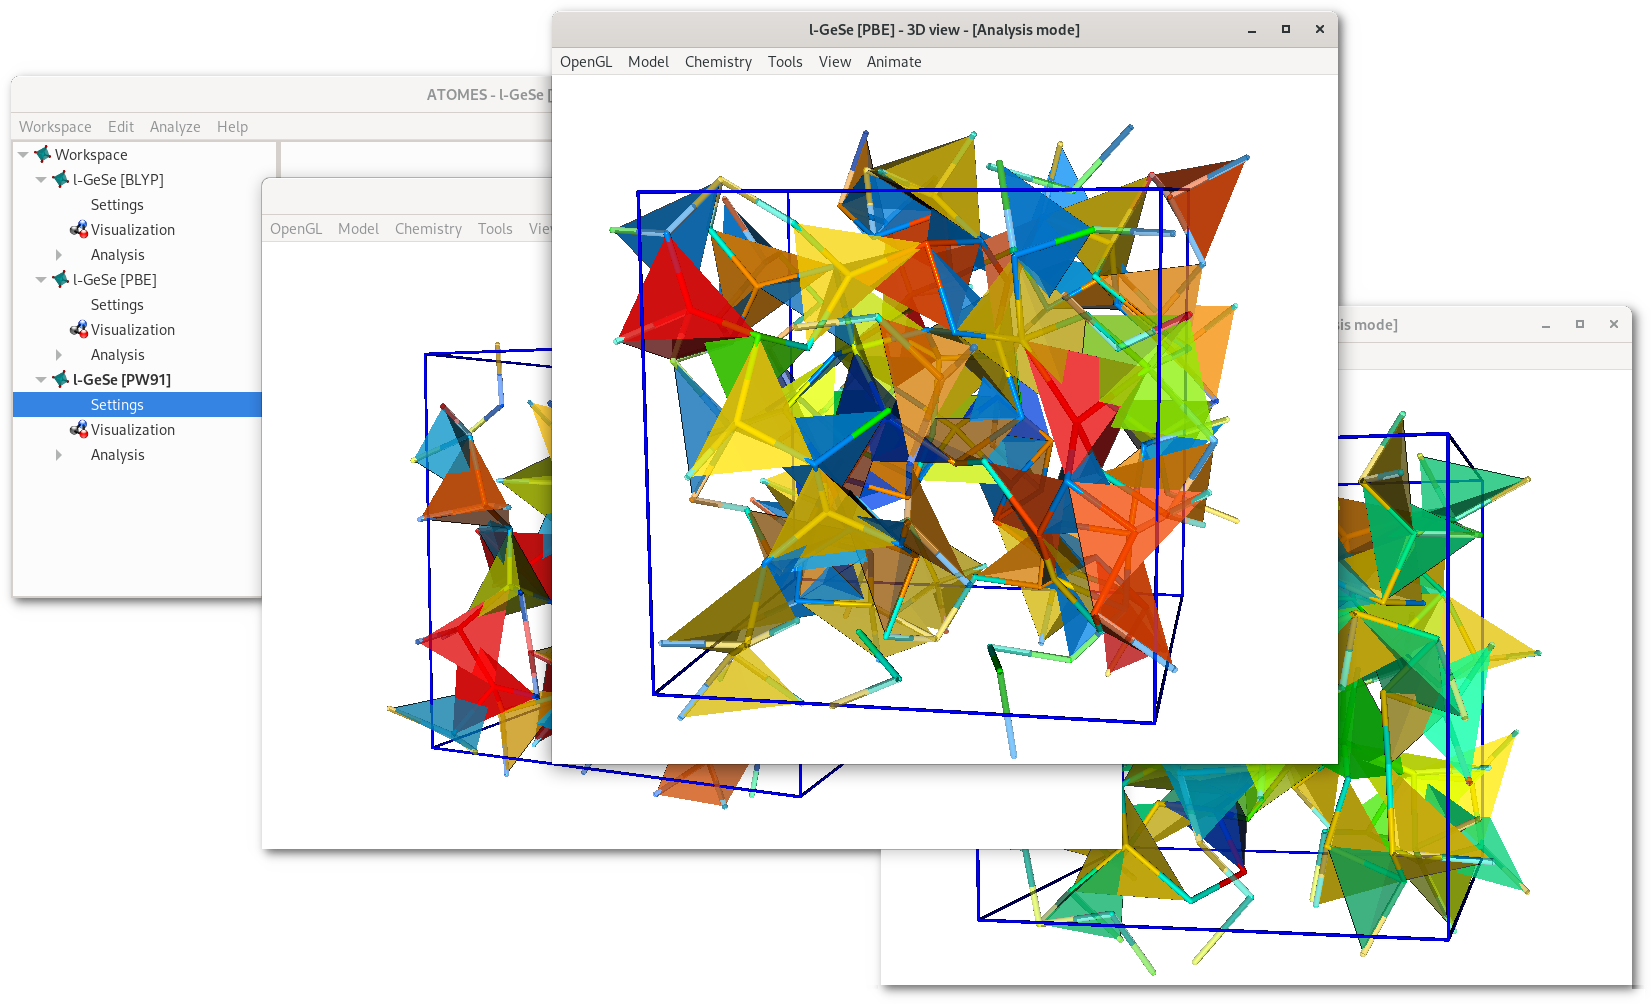Click the l-GeSe [PBE] project icon

[x=61, y=279]
